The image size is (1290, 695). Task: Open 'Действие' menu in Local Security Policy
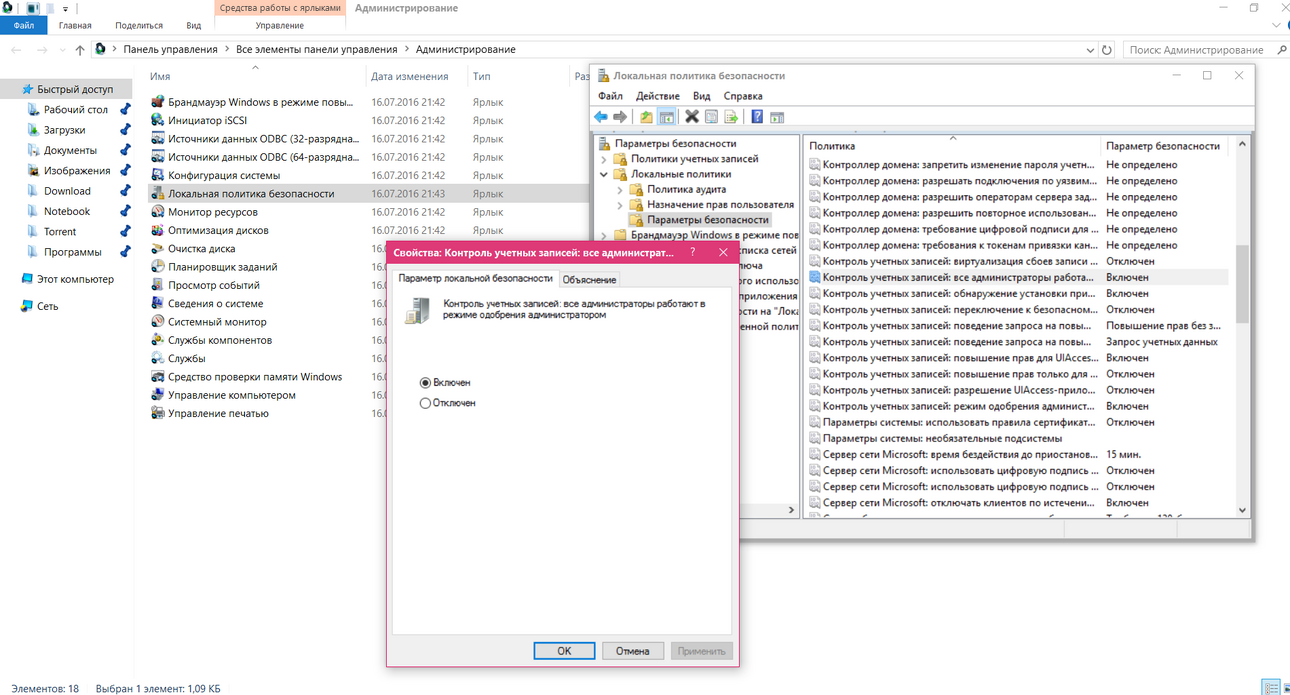pyautogui.click(x=658, y=96)
